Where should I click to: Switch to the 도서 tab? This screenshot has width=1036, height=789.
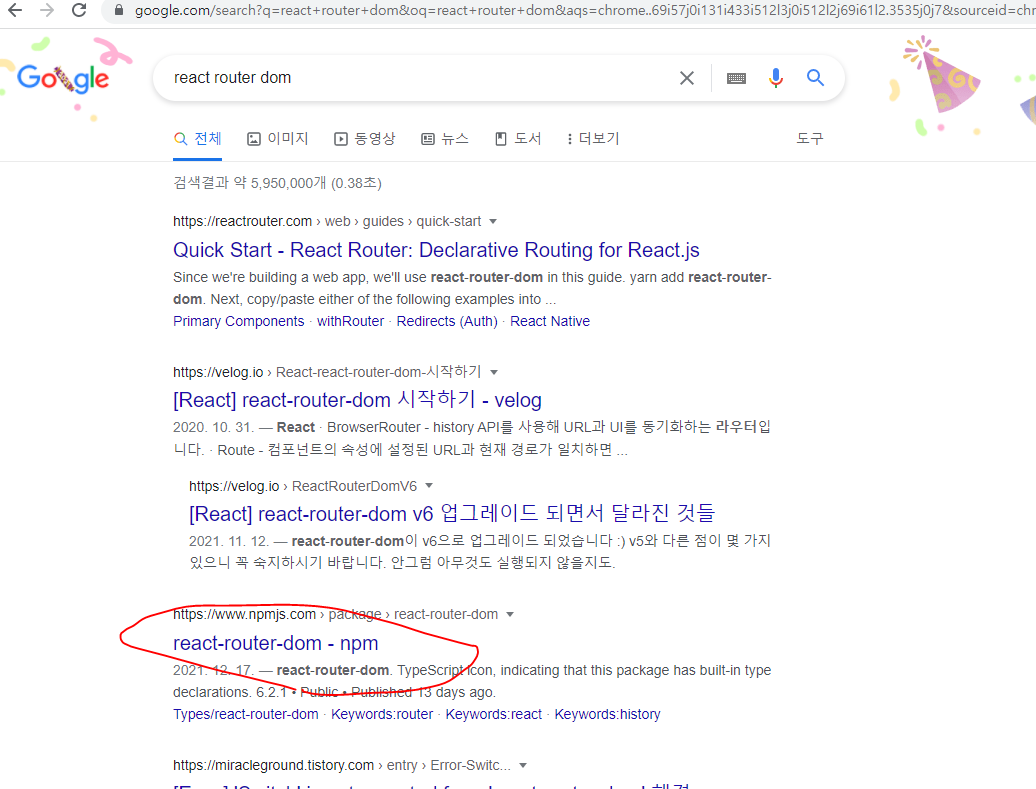[518, 139]
